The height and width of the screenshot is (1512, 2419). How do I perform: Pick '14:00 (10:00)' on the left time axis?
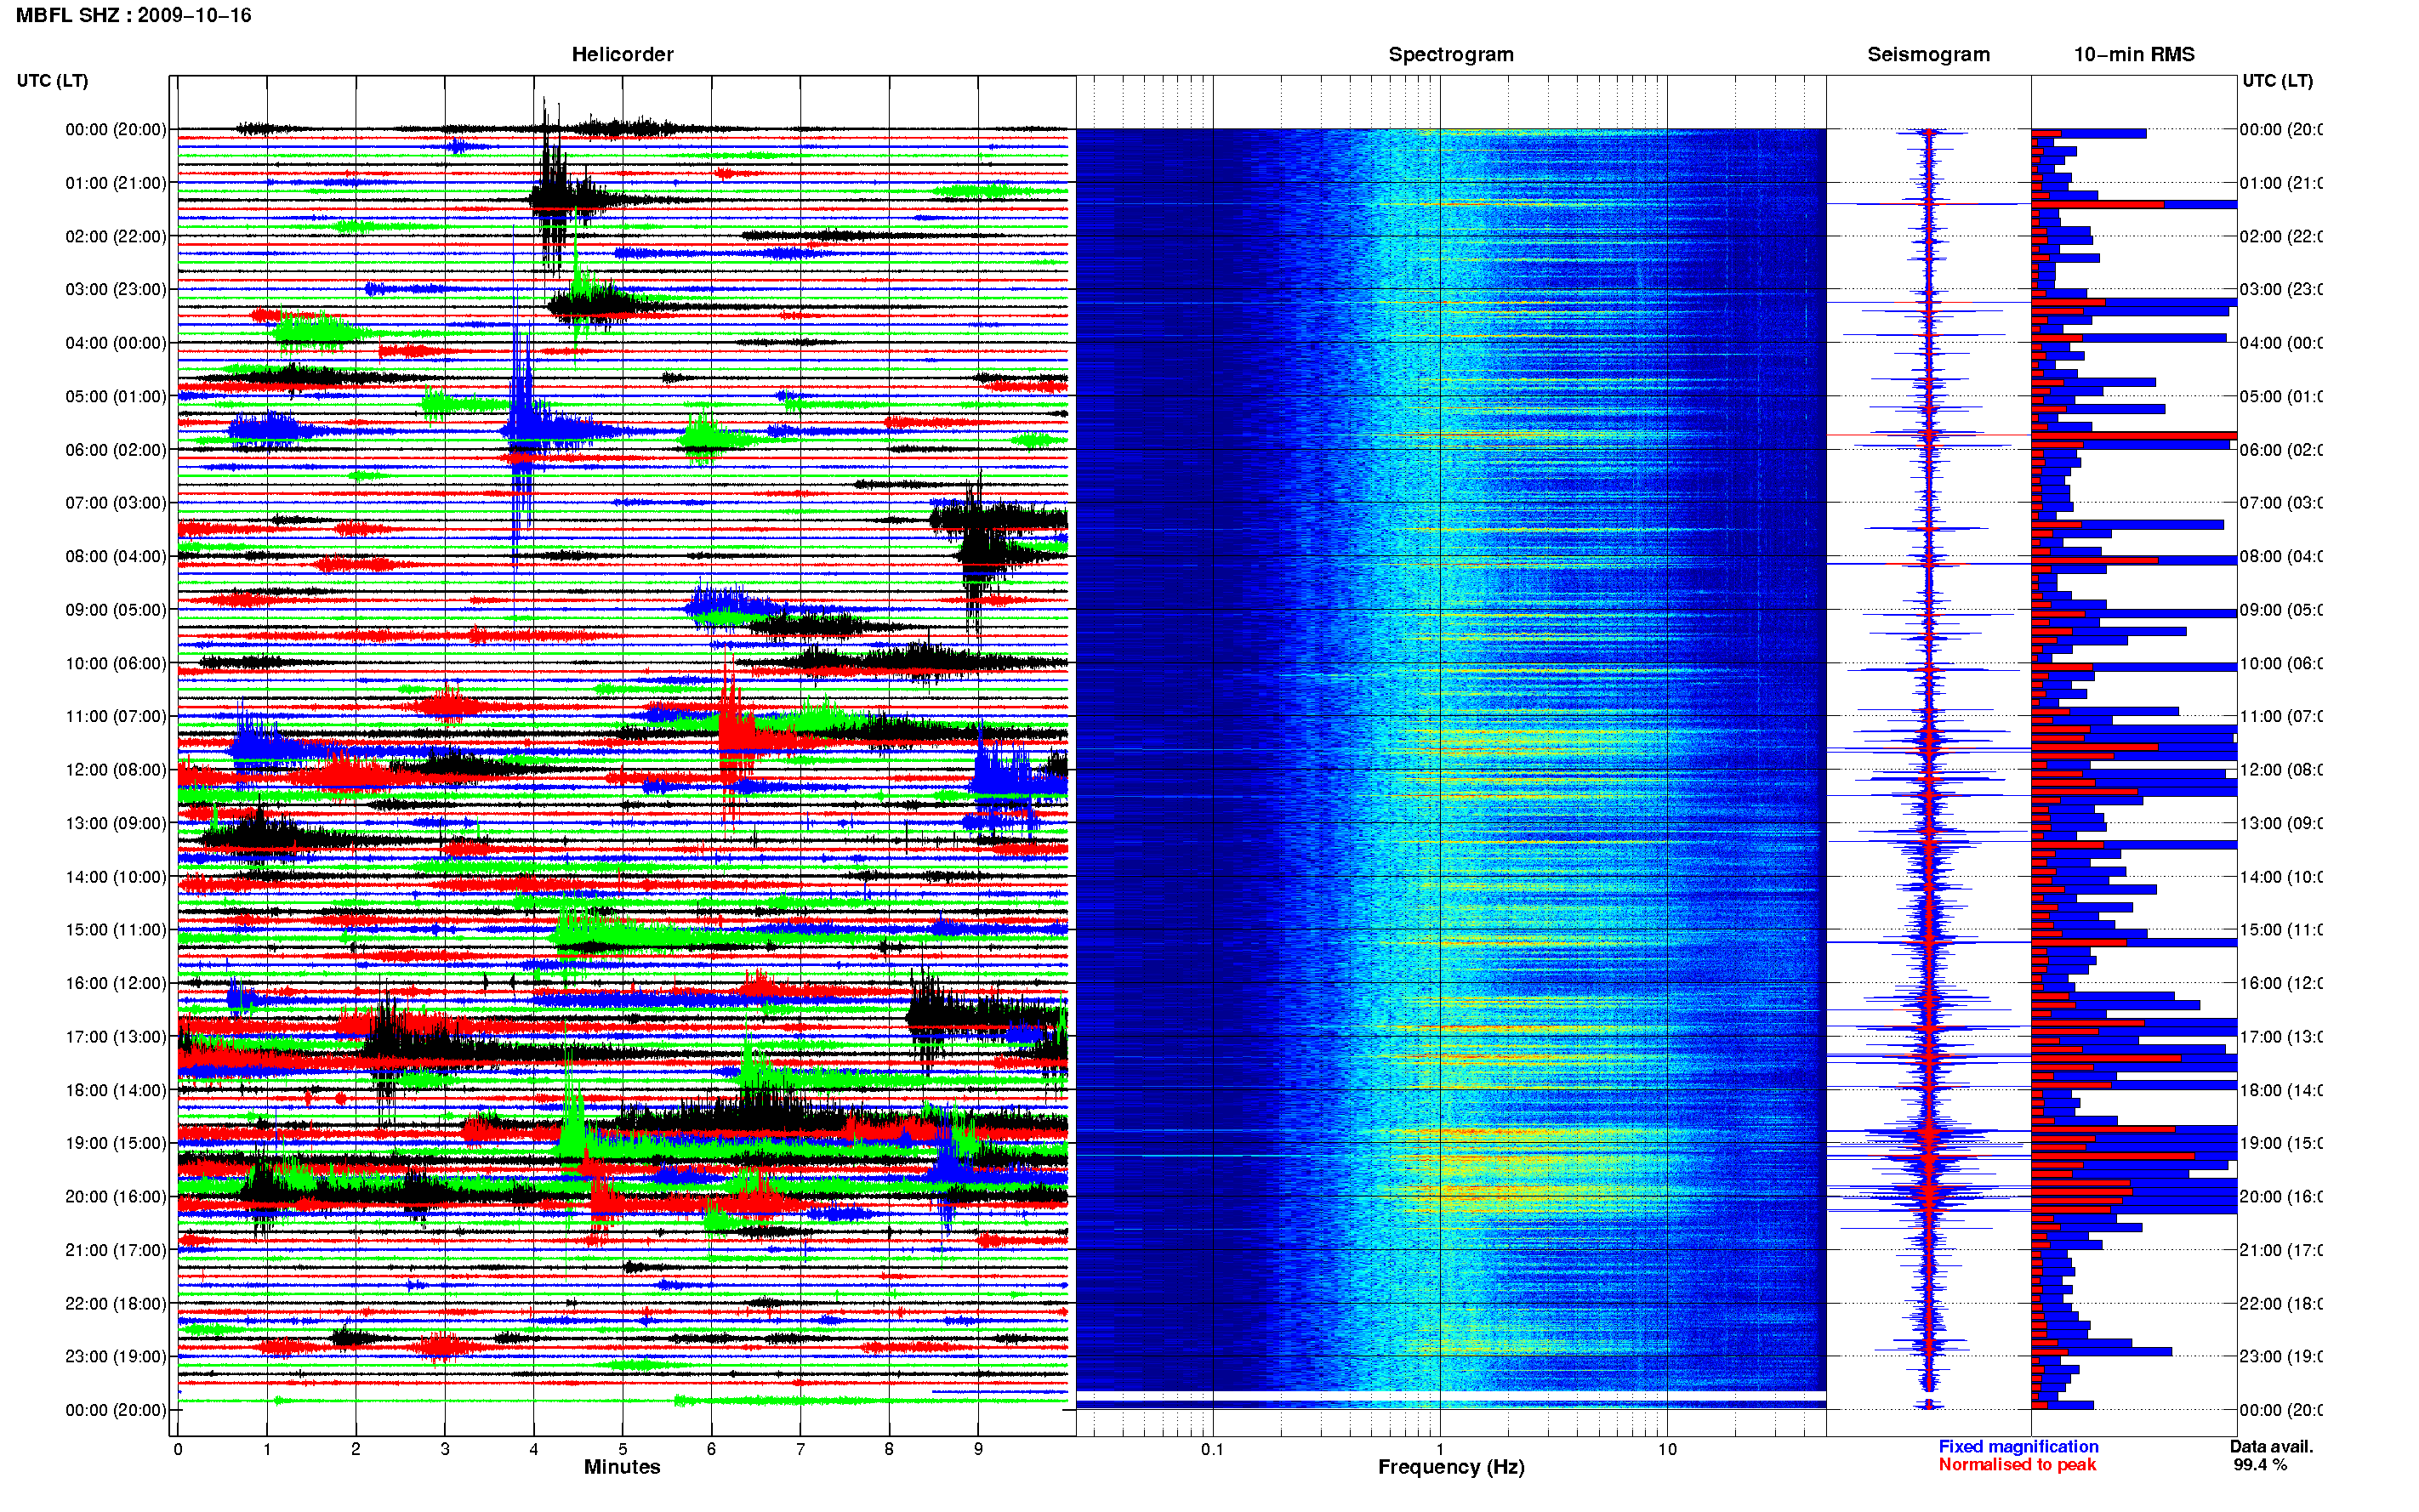tap(116, 877)
